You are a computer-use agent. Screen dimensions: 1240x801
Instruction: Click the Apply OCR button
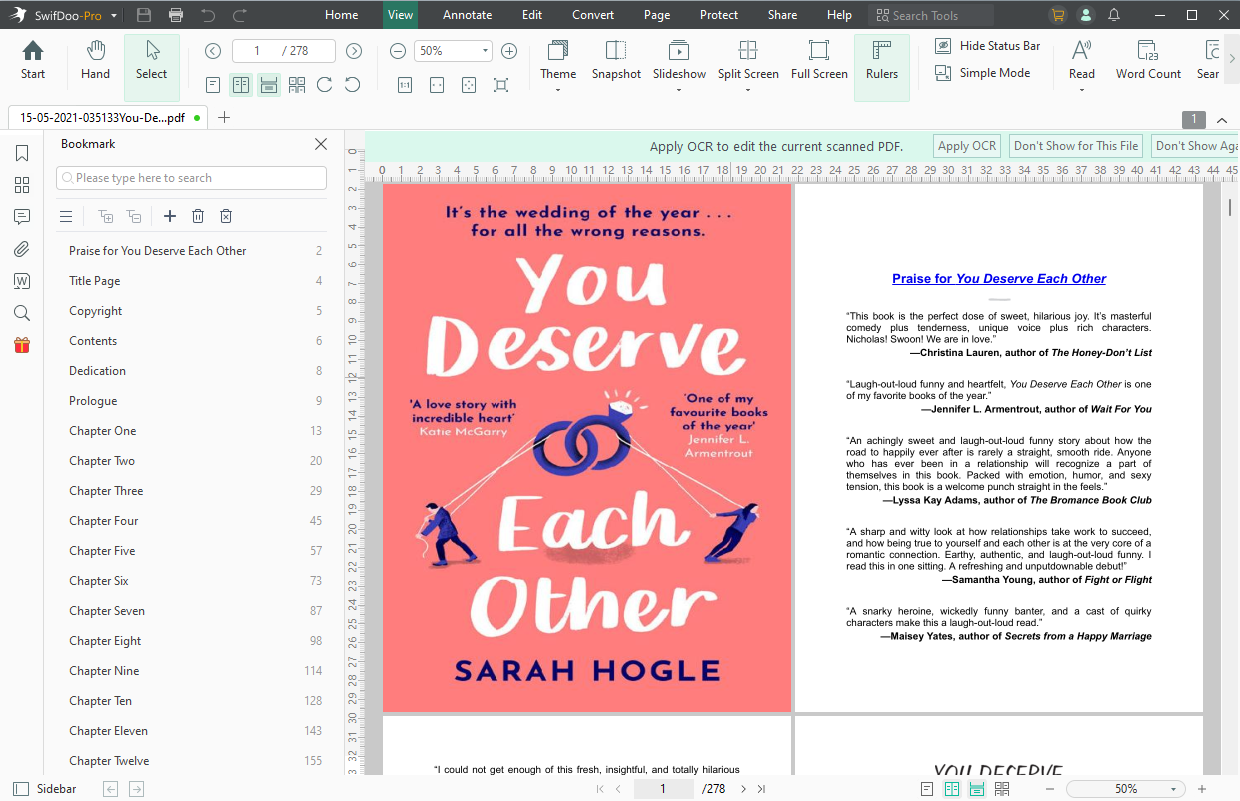coord(967,146)
